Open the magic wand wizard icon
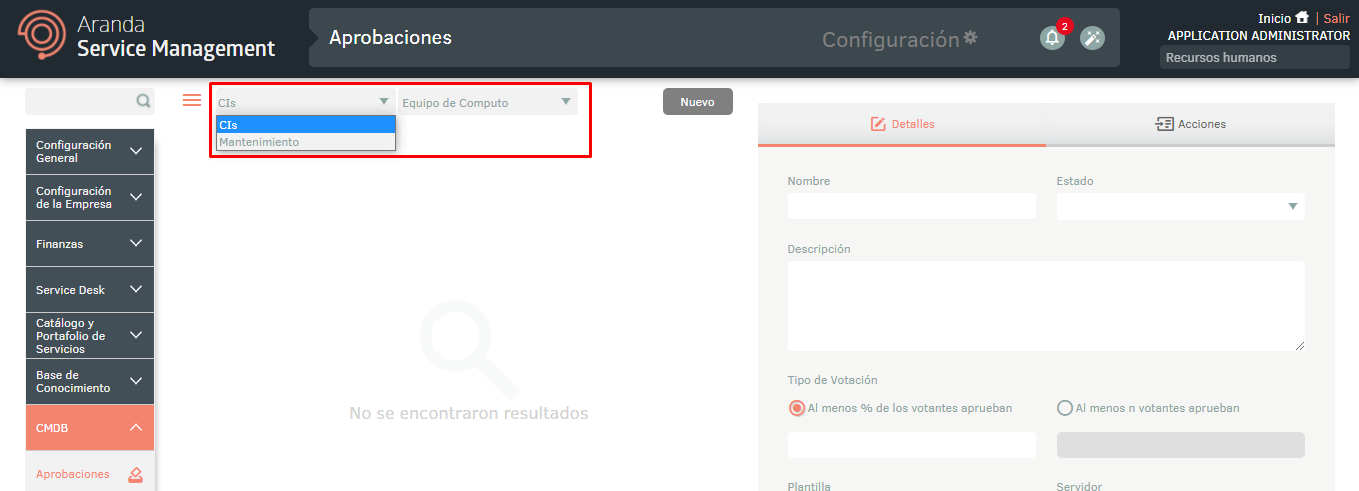This screenshot has width=1359, height=491. [x=1092, y=38]
